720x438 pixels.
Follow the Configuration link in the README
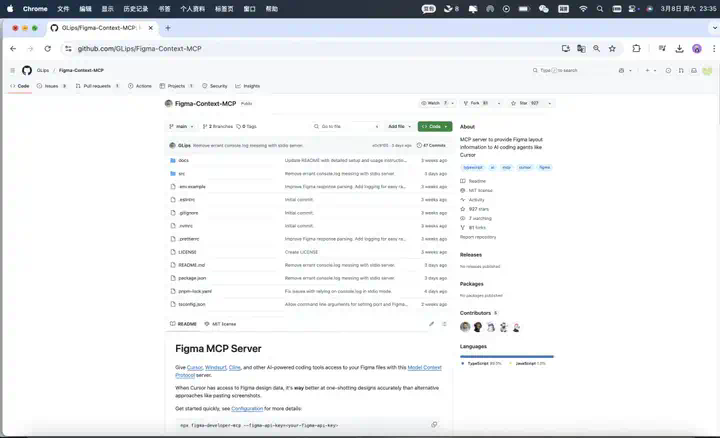tap(247, 409)
